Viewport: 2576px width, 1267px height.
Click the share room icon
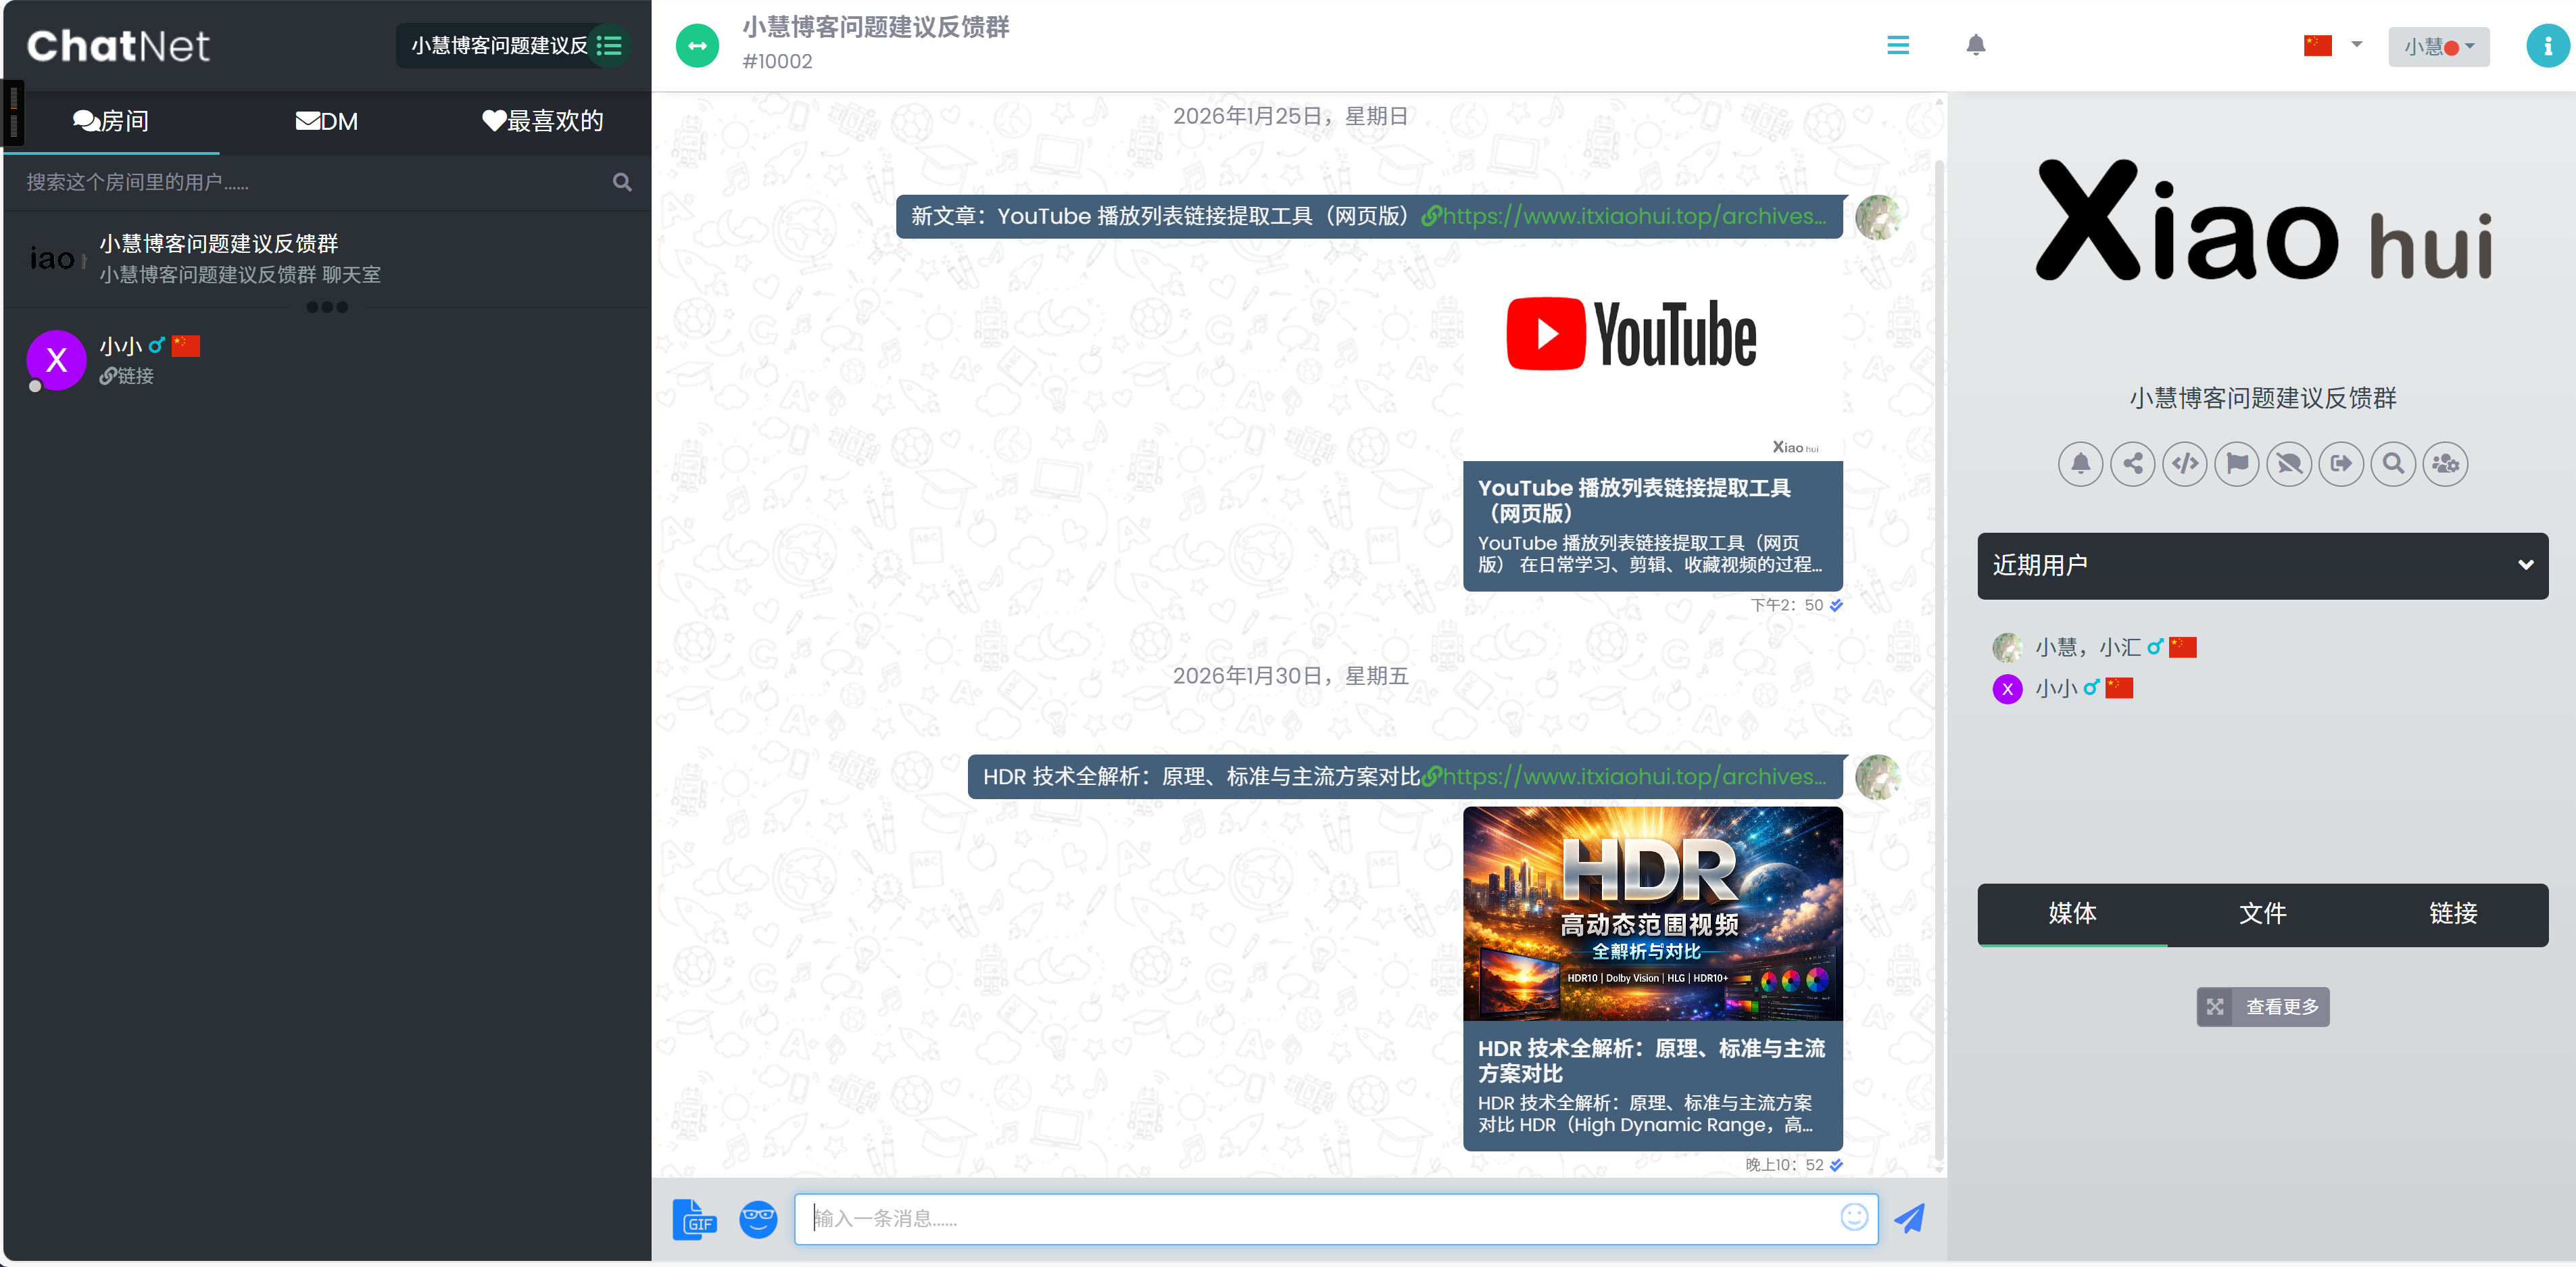tap(2132, 464)
